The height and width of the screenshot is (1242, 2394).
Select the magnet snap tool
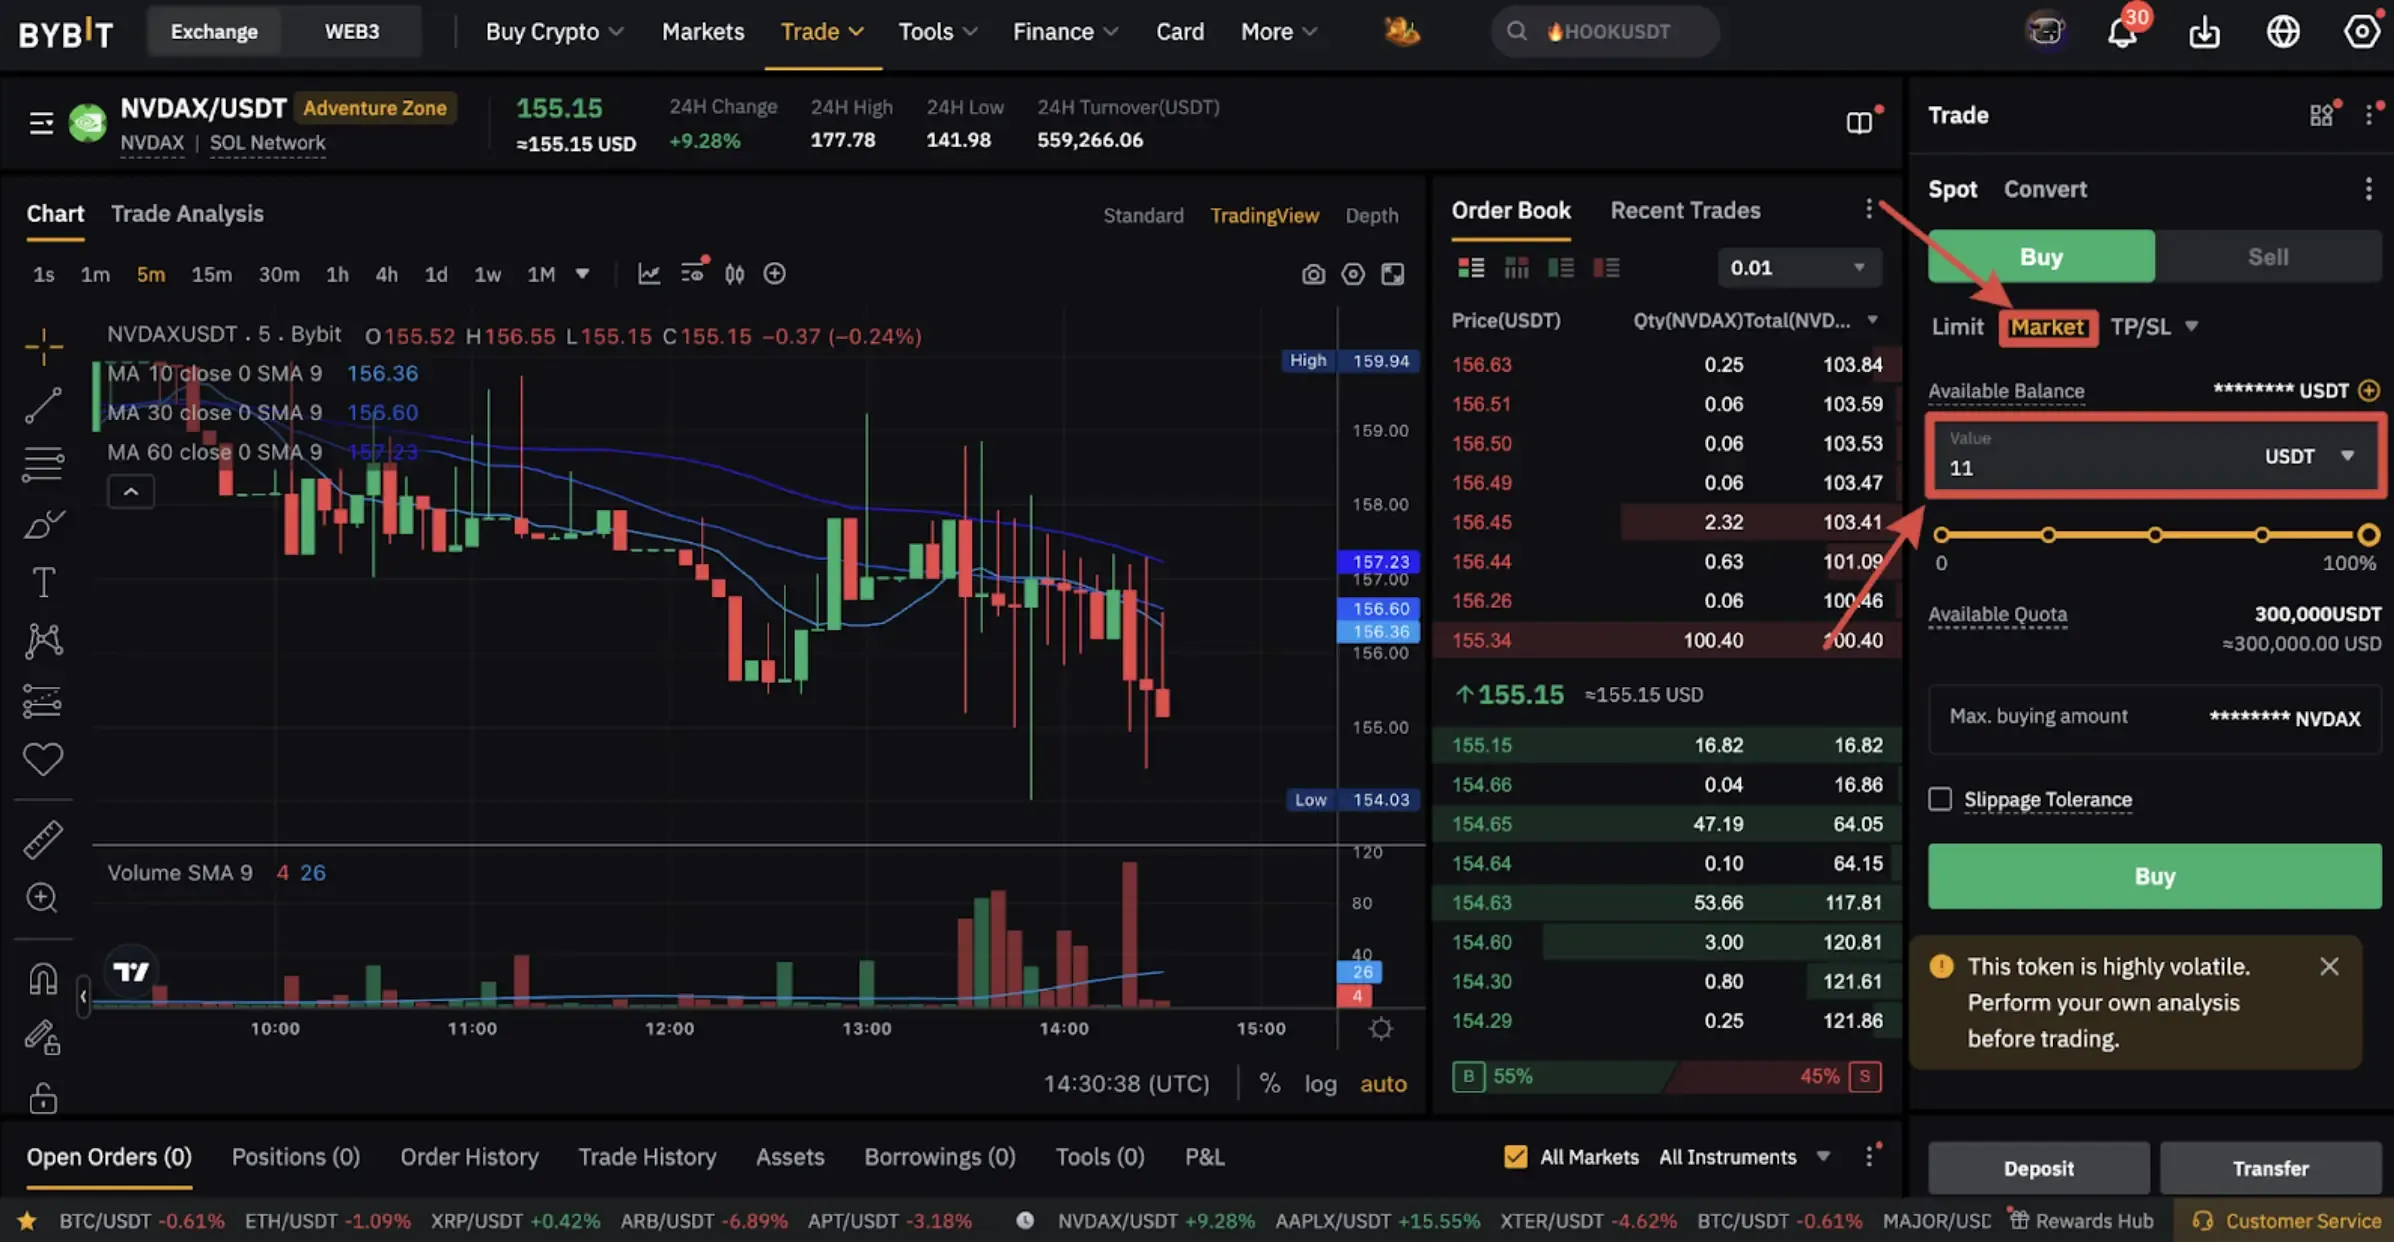pyautogui.click(x=44, y=977)
